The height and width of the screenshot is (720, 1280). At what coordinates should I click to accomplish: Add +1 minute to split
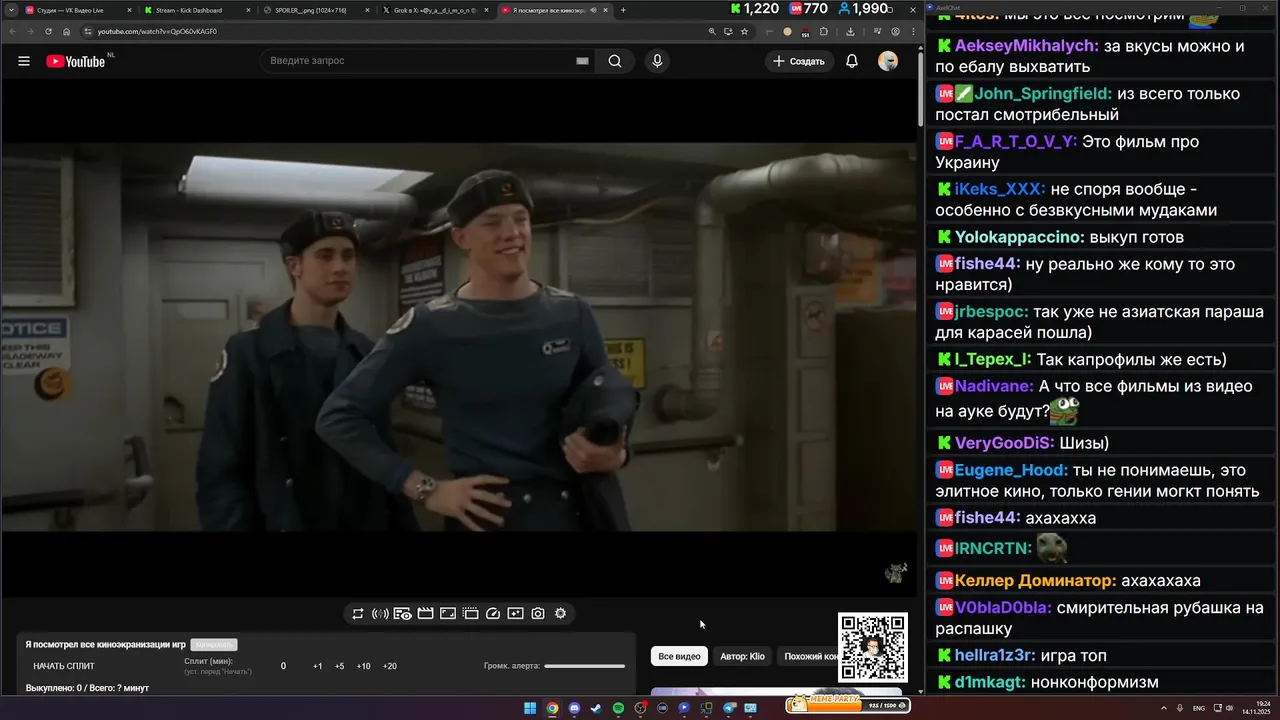[x=317, y=666]
